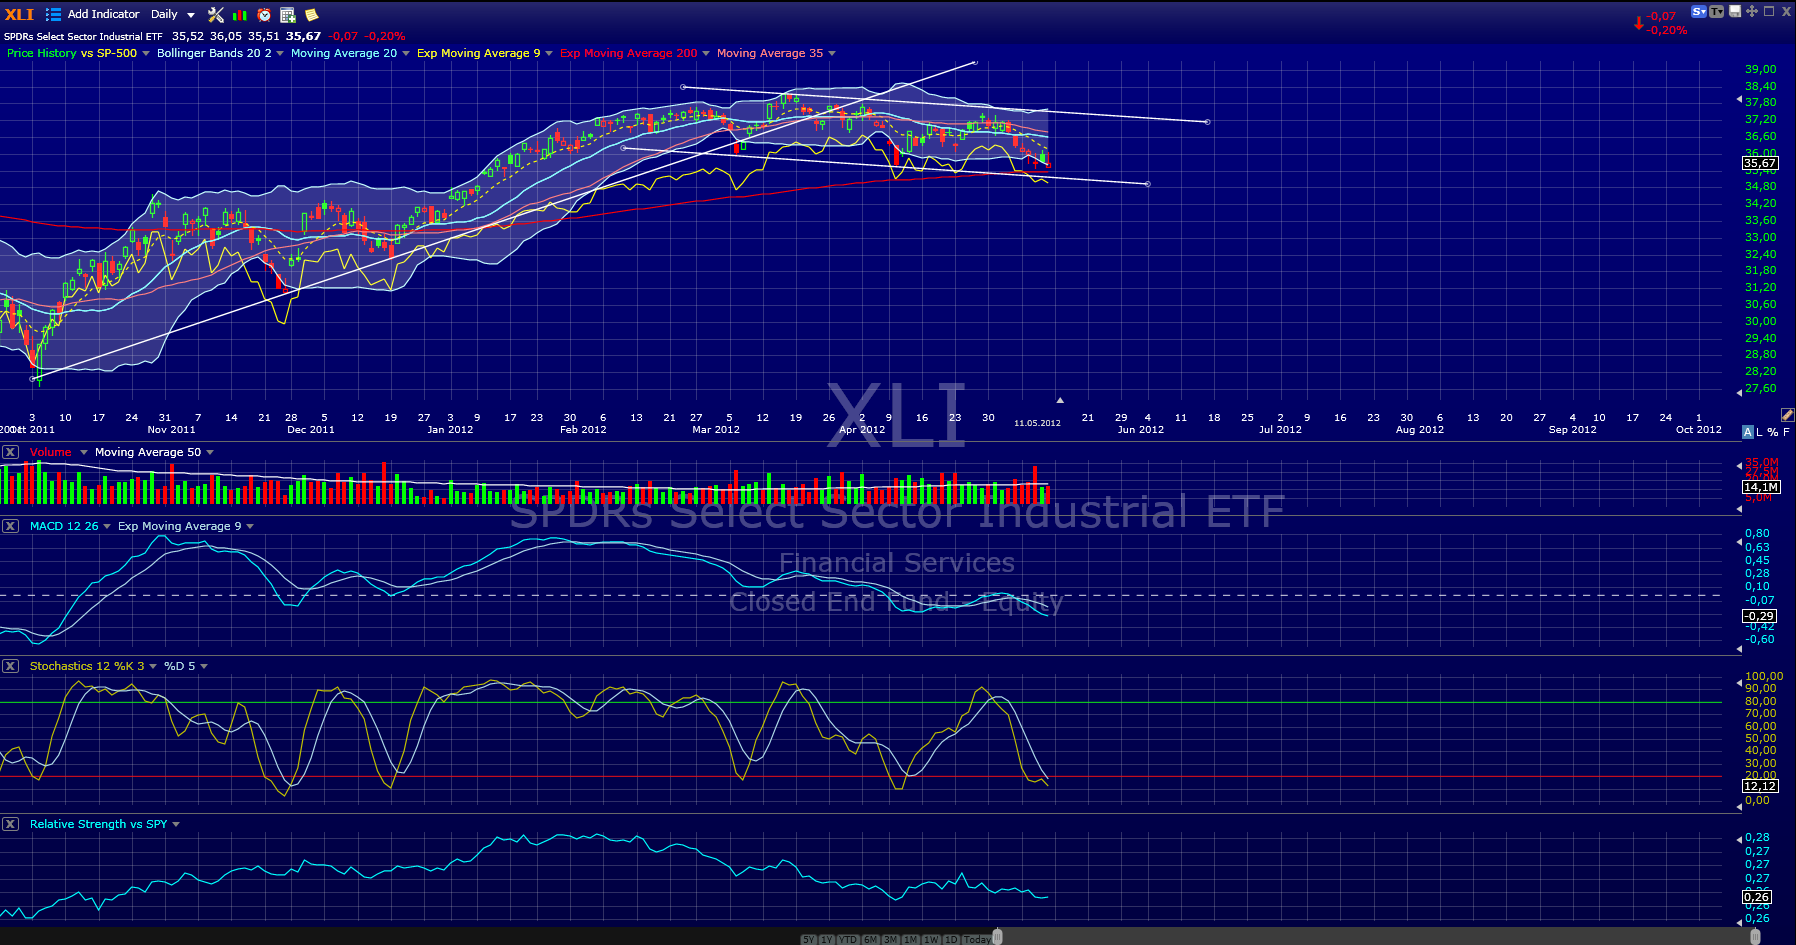The height and width of the screenshot is (945, 1796).
Task: Click the MACD value tag -0,29
Action: 1760,616
